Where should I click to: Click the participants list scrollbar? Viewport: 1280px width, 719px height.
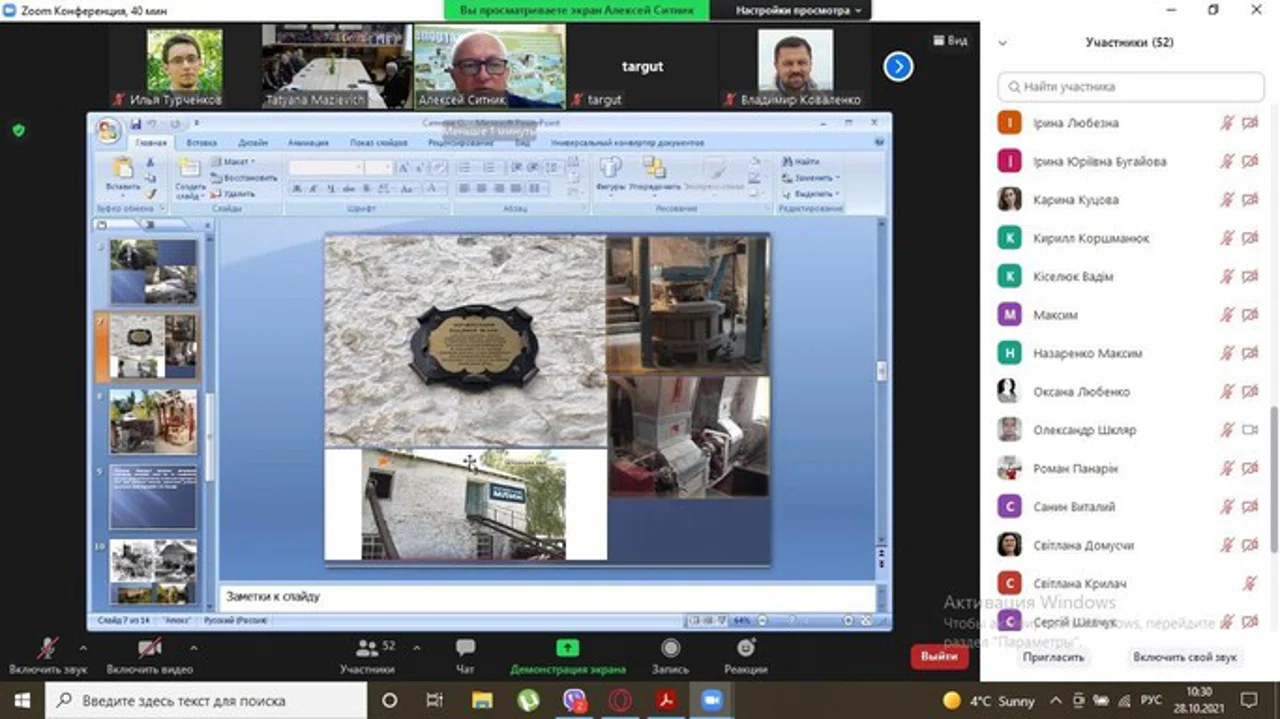[x=1274, y=478]
